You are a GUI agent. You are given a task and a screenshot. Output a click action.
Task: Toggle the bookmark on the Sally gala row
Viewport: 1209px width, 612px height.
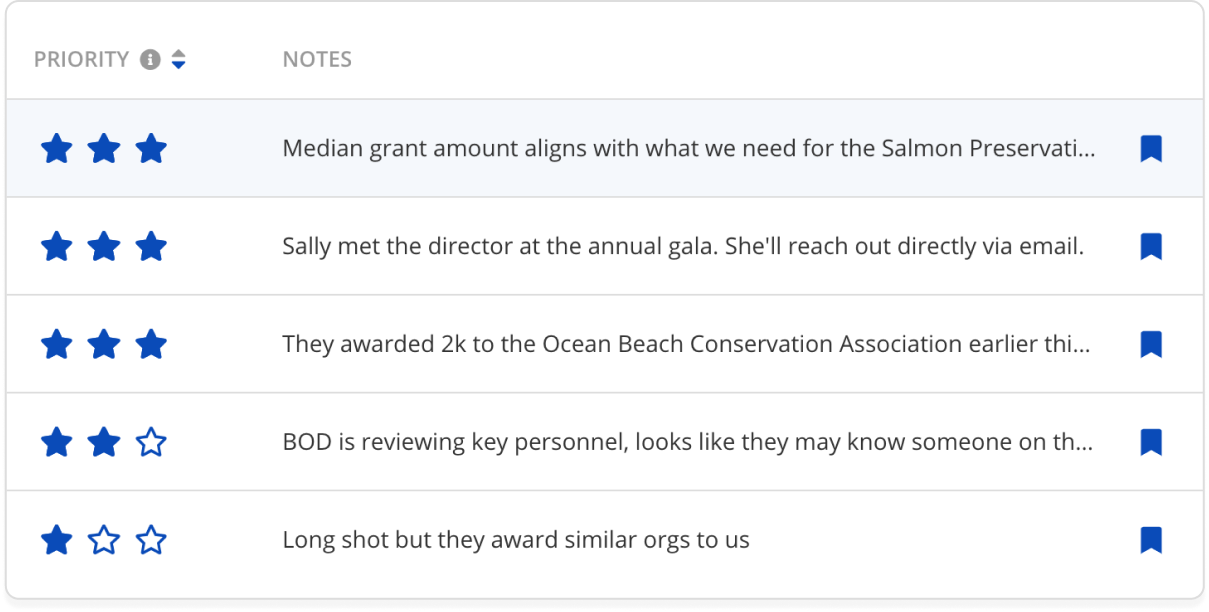click(x=1151, y=247)
